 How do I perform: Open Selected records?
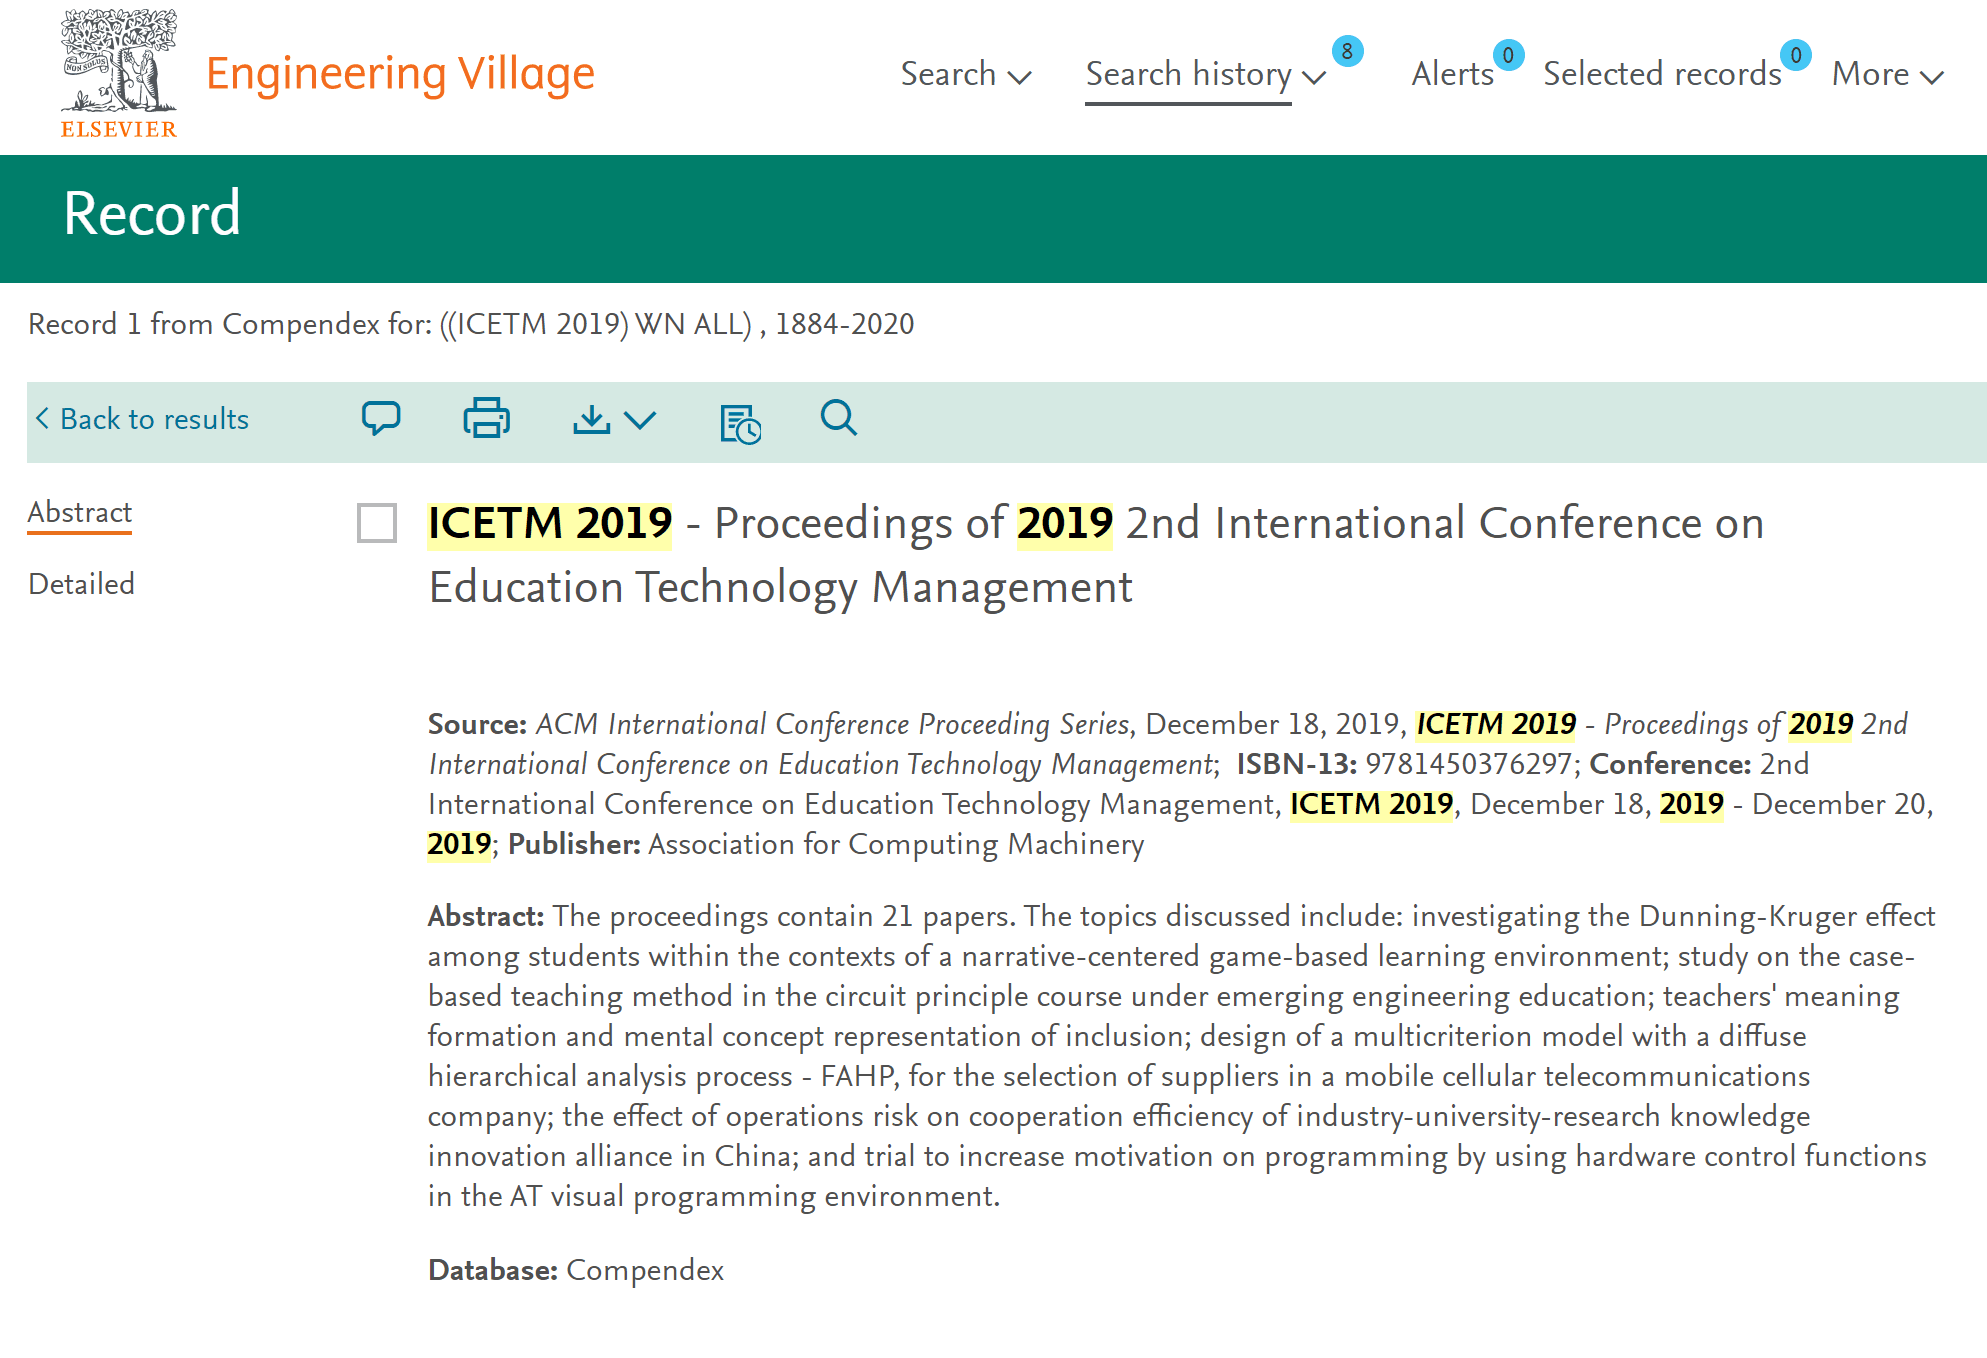[1662, 74]
